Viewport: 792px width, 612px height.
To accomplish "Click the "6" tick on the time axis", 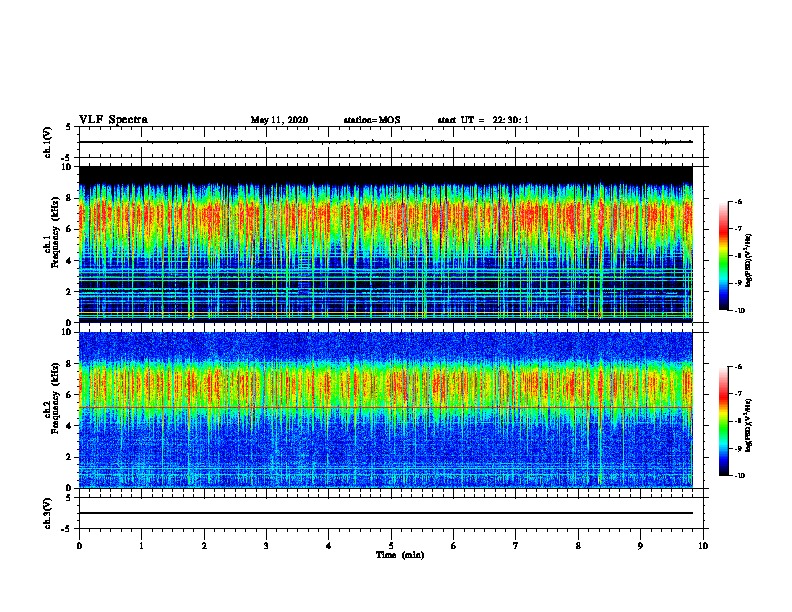I will click(x=454, y=546).
